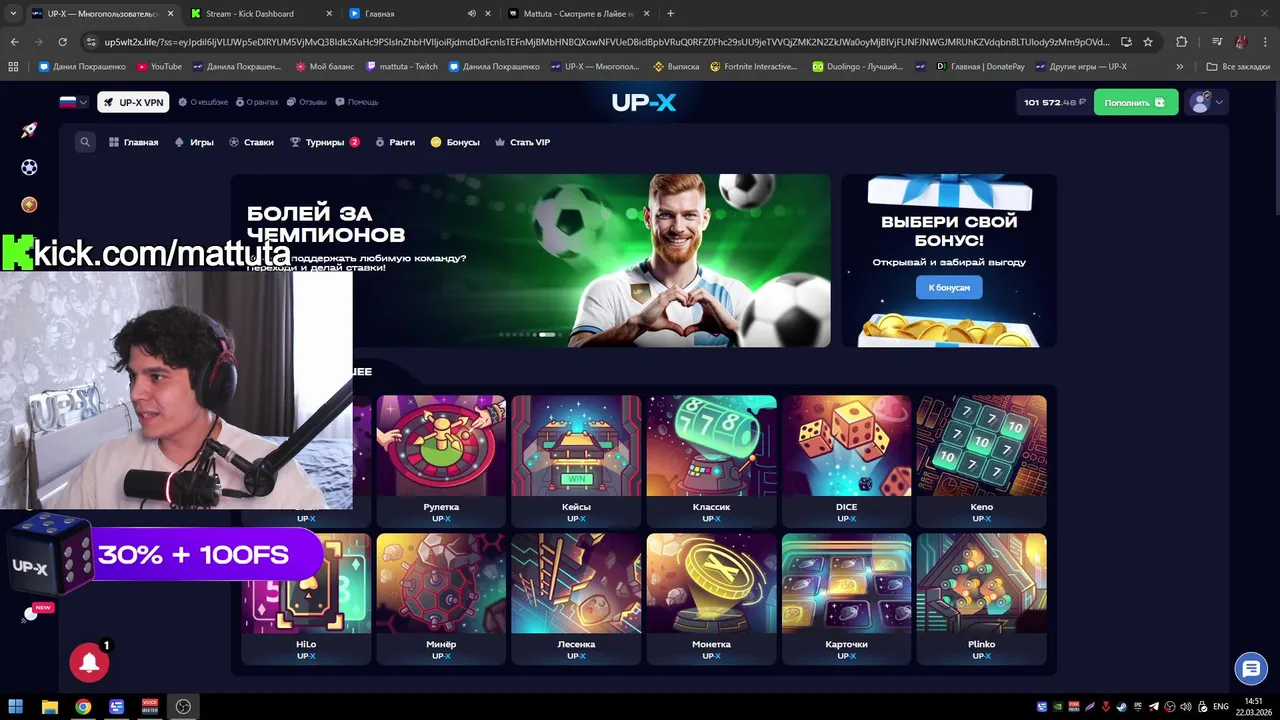Open the support chat bubble
The height and width of the screenshot is (720, 1280).
click(1250, 668)
